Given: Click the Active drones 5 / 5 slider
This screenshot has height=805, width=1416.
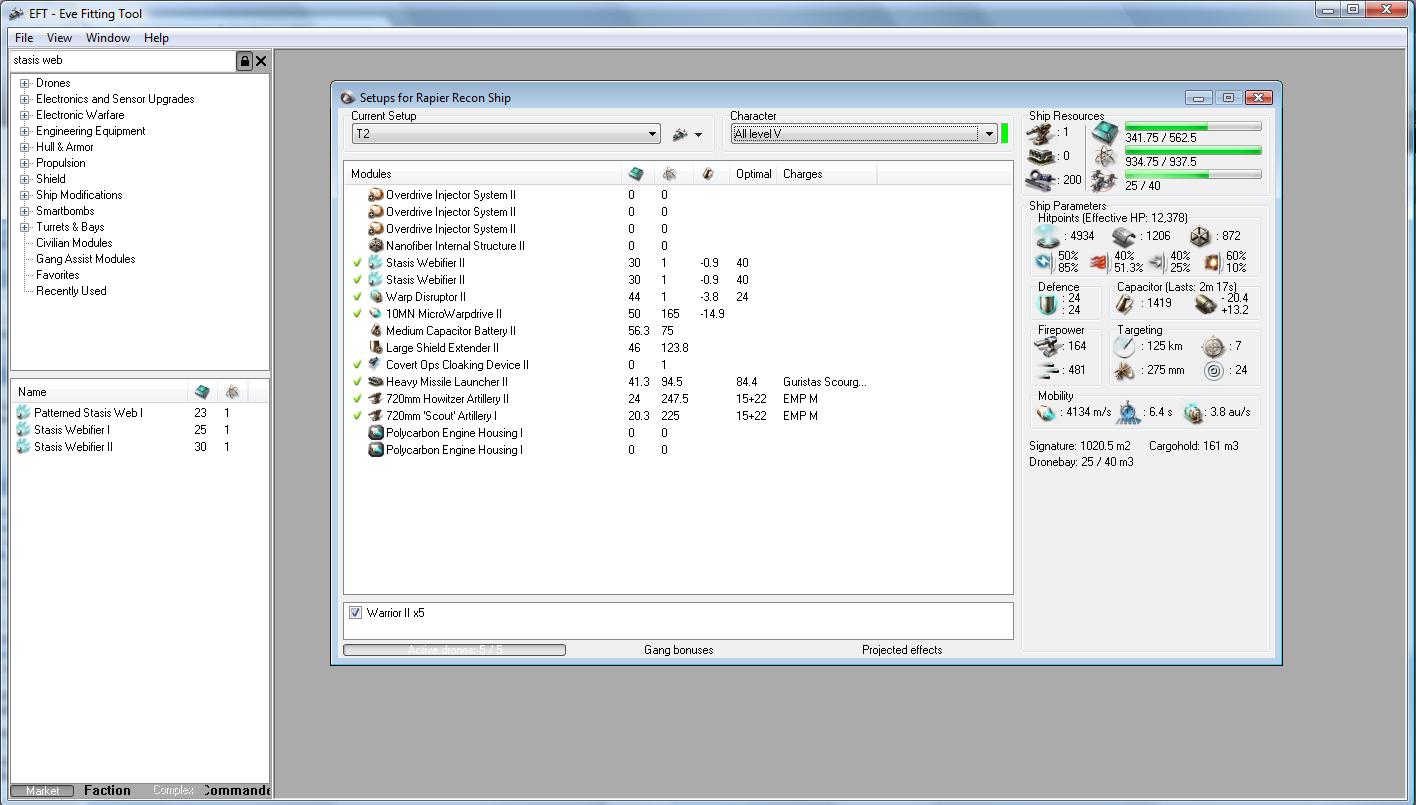Looking at the screenshot, I should click(x=455, y=650).
